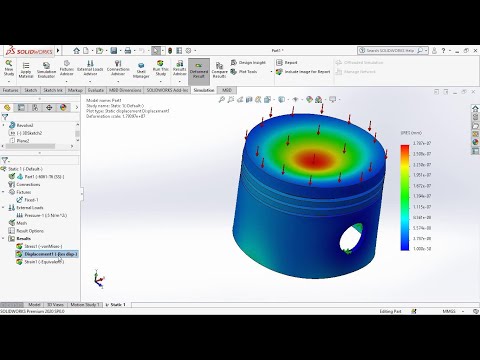Click Design Insight
The image size is (480, 360).
[248, 62]
